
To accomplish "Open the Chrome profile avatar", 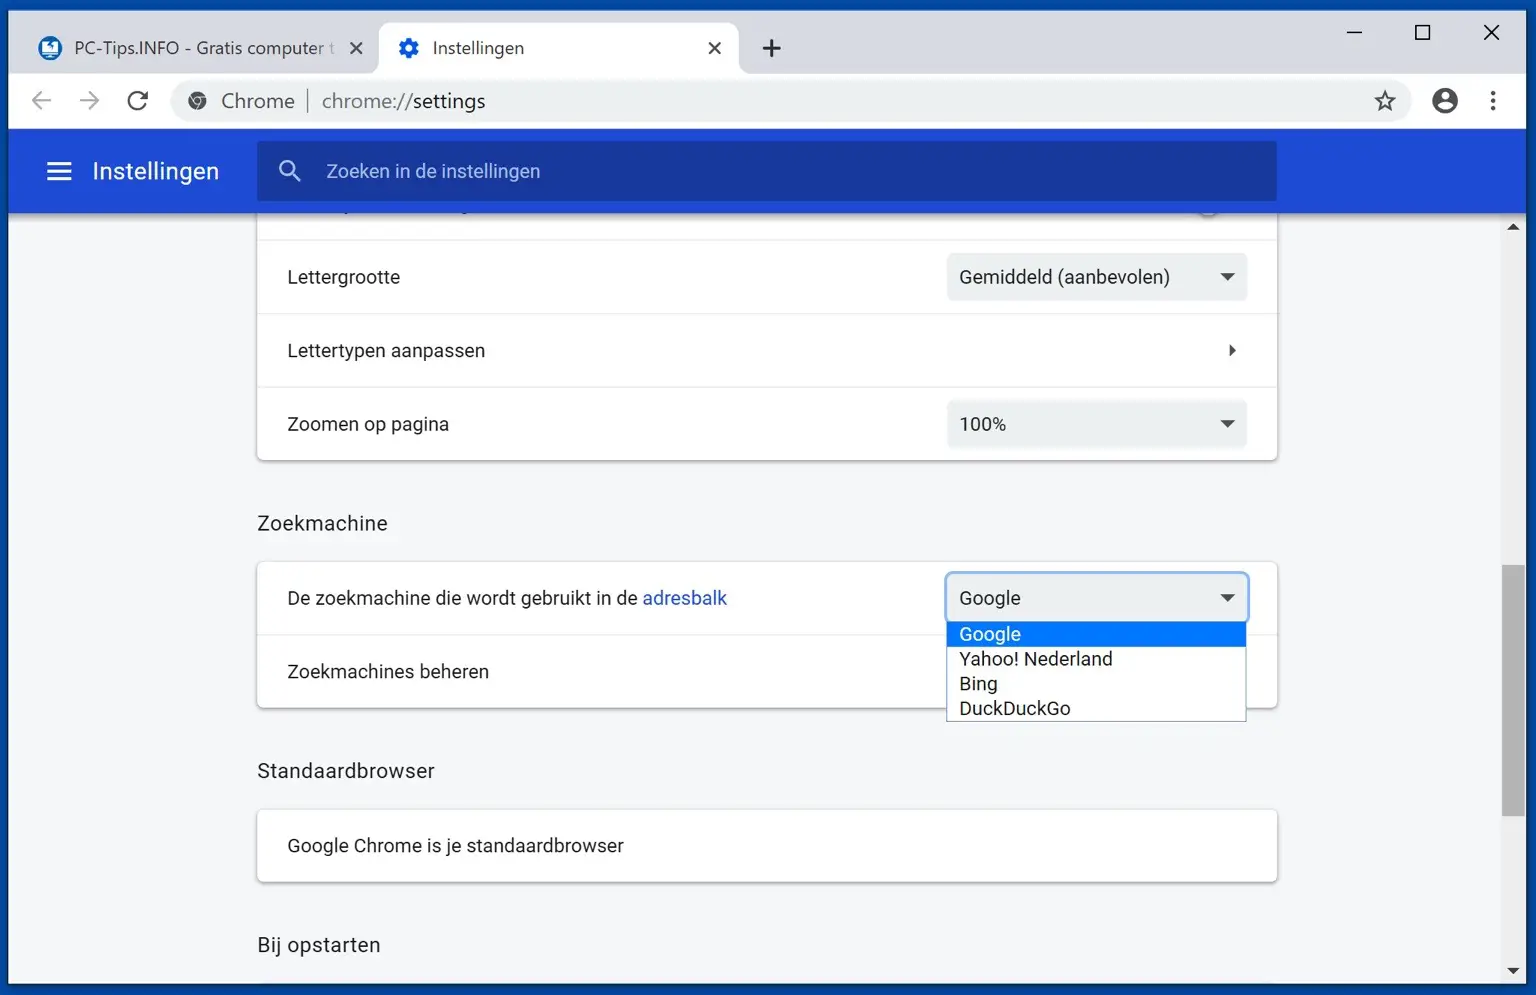I will tap(1444, 100).
